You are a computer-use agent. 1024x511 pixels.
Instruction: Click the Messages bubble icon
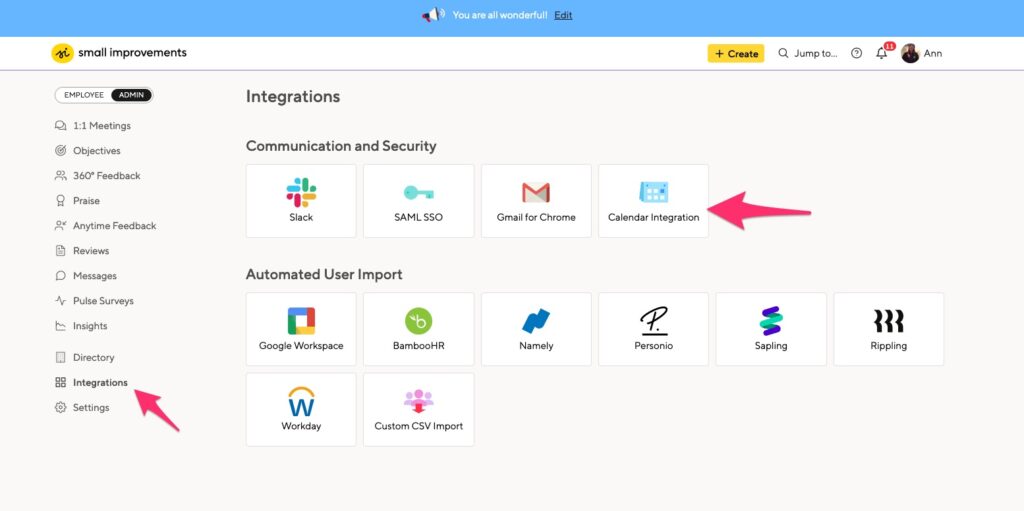61,276
